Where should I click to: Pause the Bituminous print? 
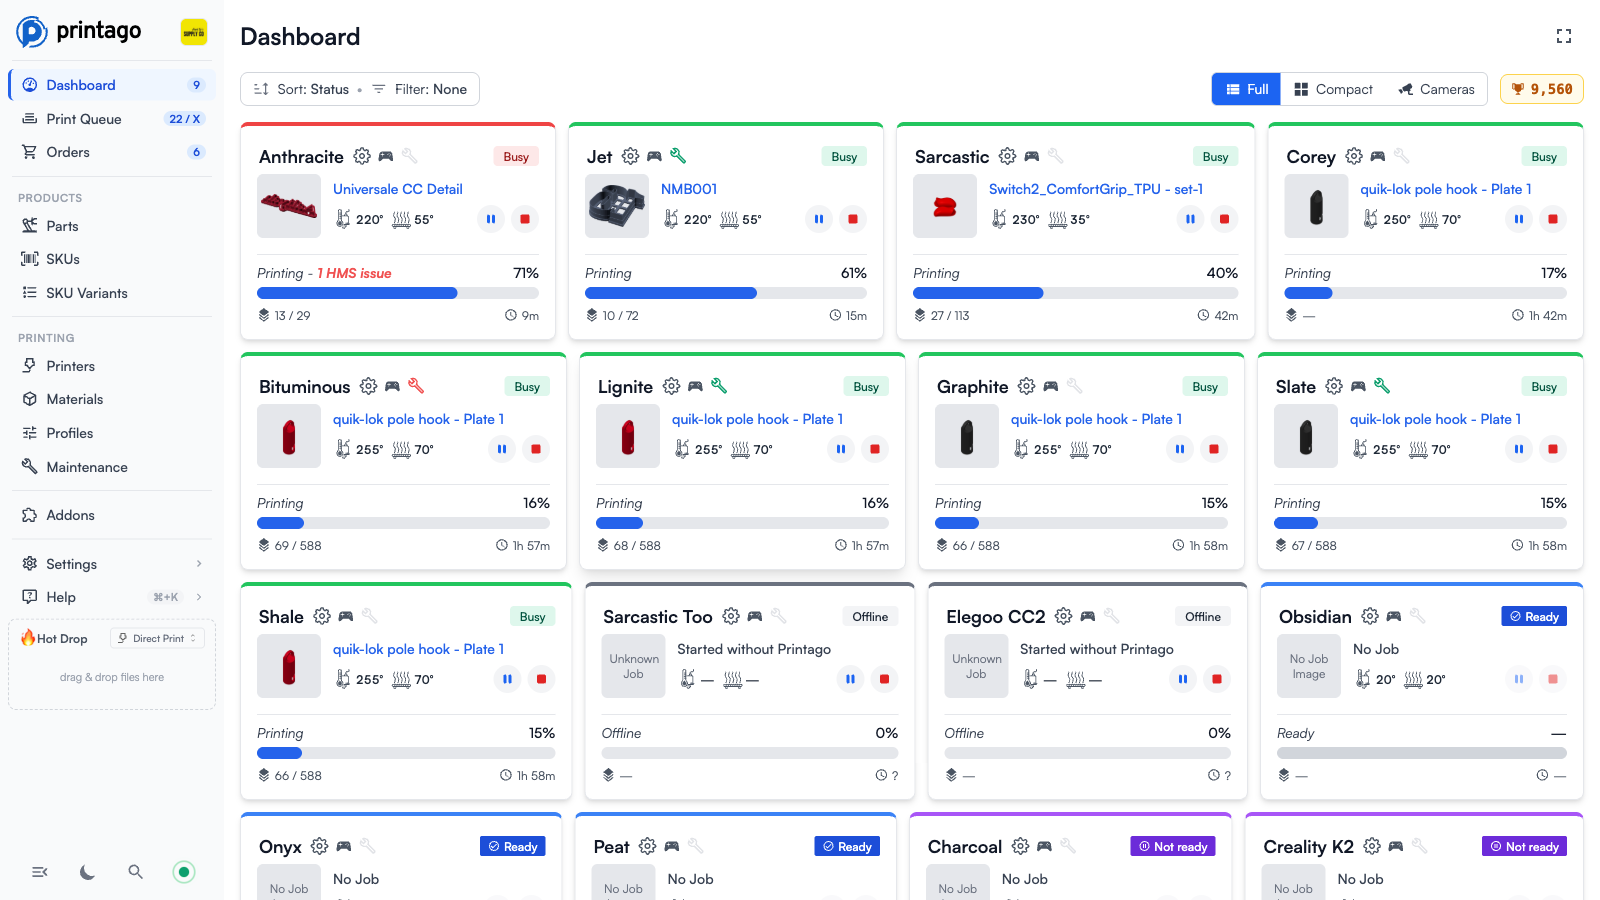click(502, 449)
